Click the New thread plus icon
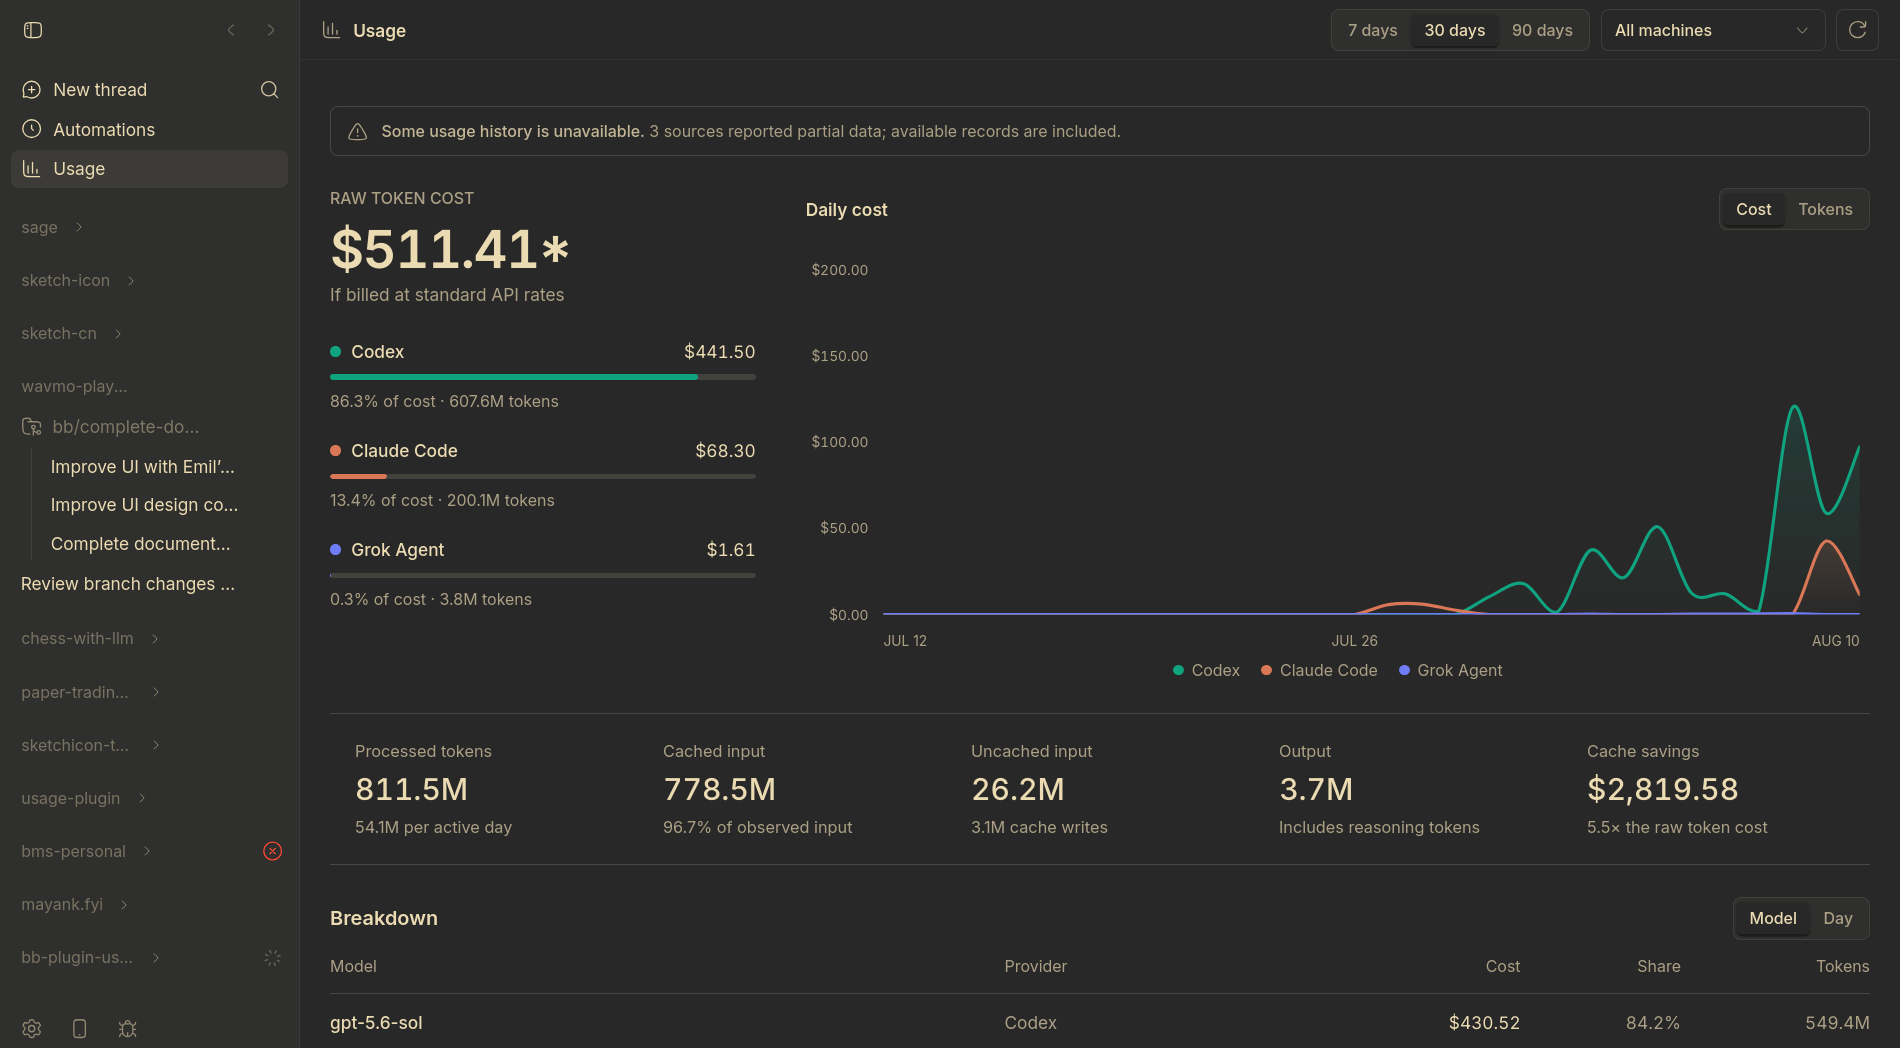The width and height of the screenshot is (1900, 1048). pyautogui.click(x=32, y=90)
